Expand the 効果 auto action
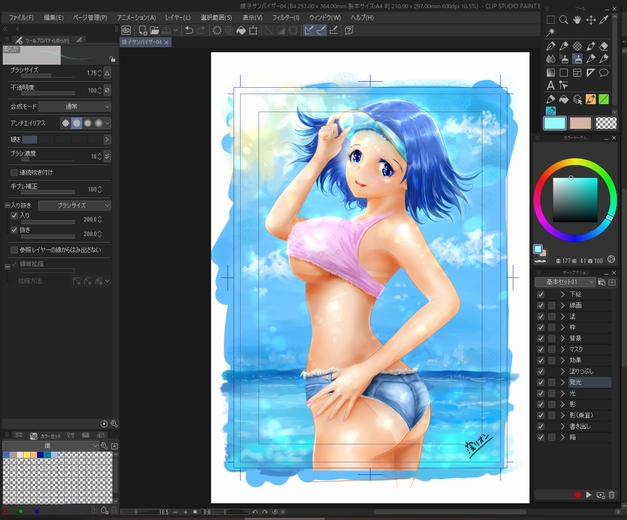 (563, 360)
